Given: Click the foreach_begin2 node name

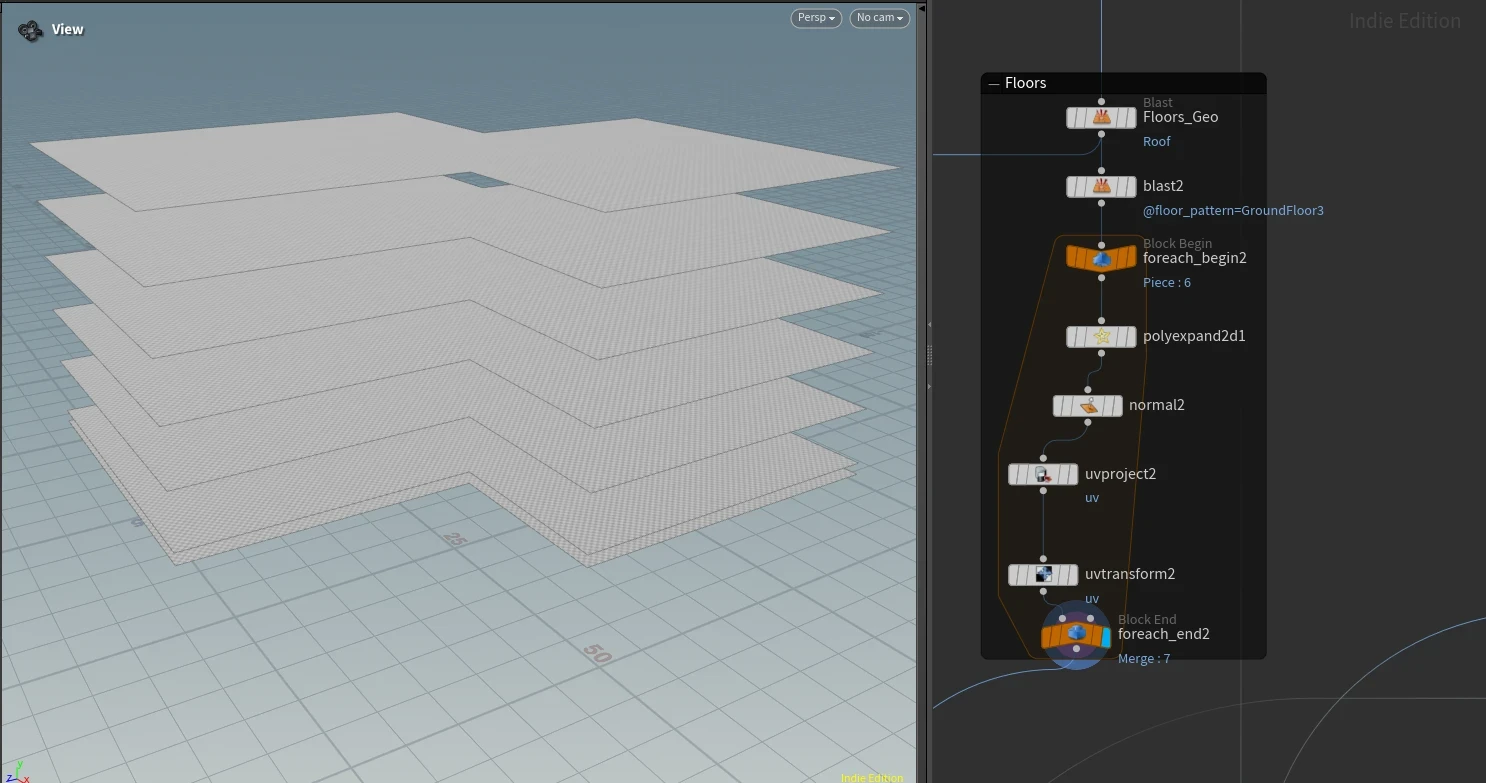Looking at the screenshot, I should pyautogui.click(x=1194, y=258).
